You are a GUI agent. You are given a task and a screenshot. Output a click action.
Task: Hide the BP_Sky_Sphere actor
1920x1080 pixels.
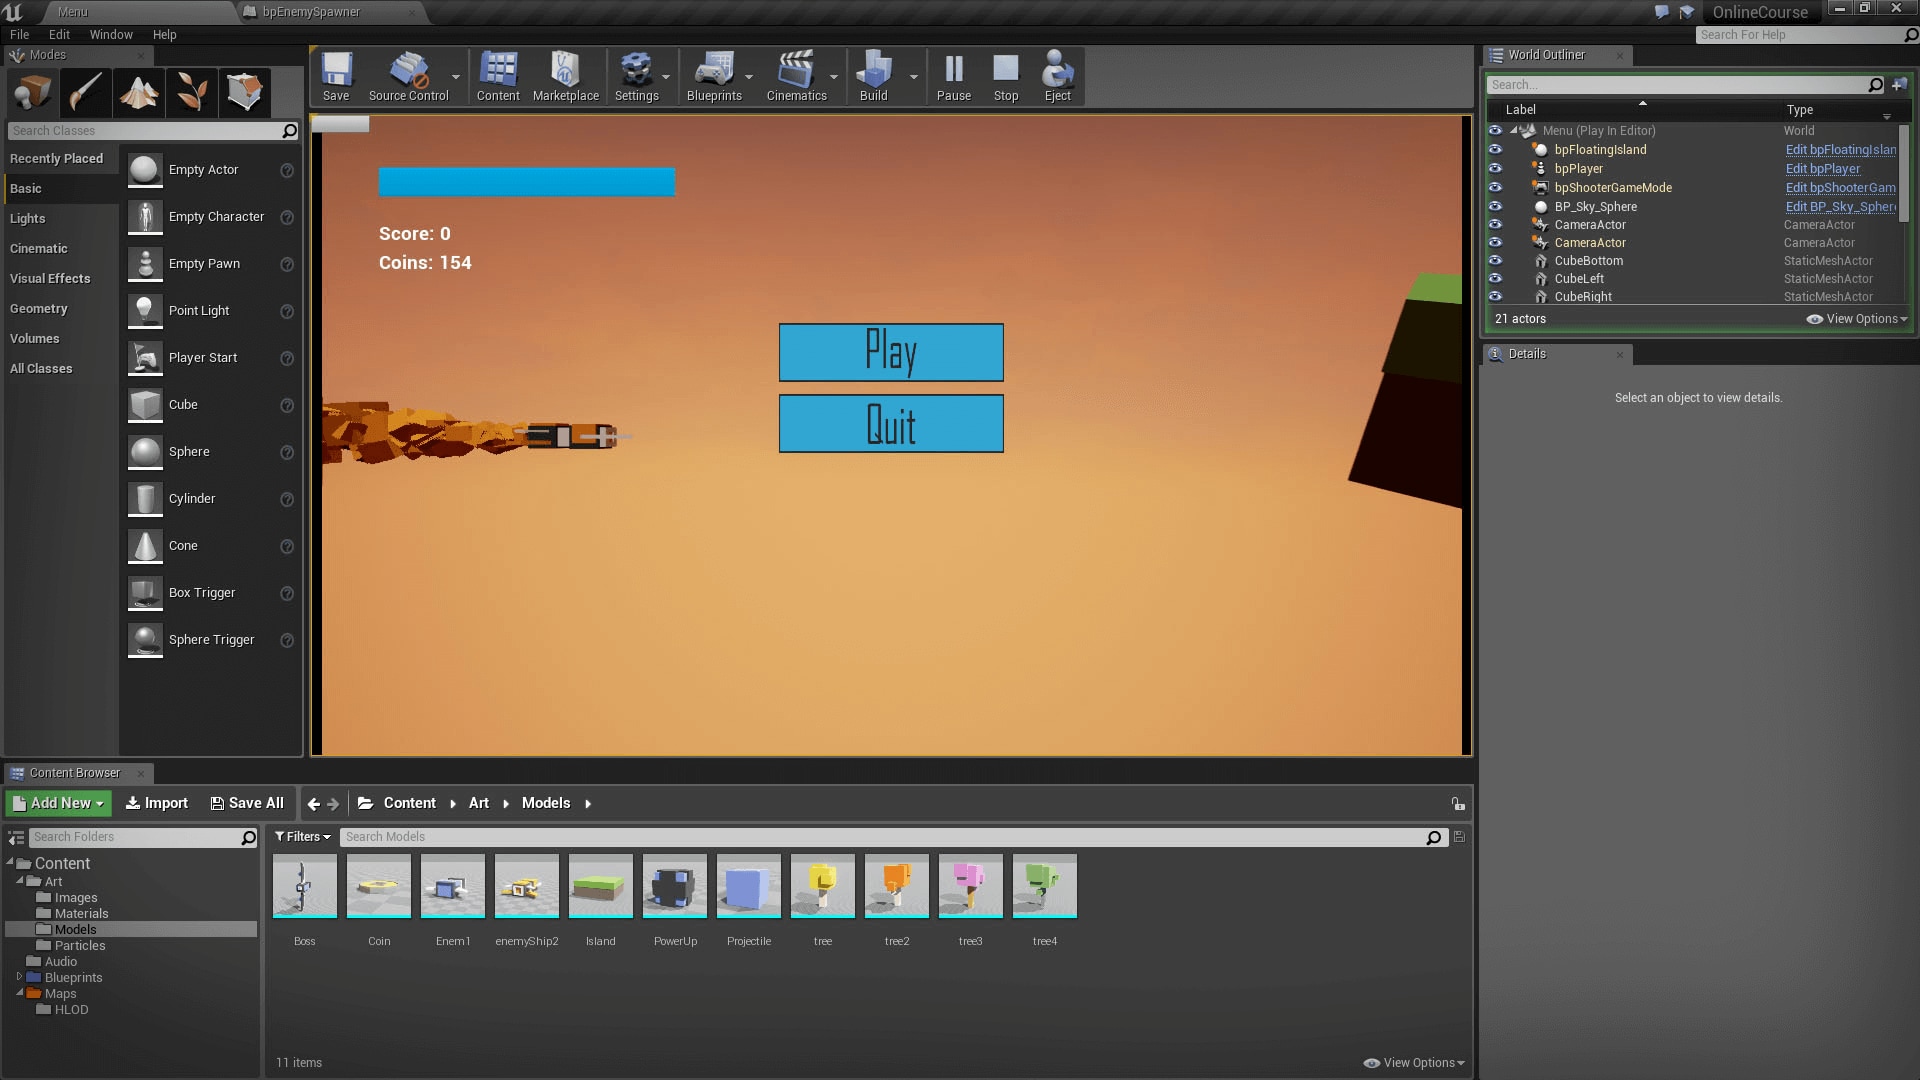point(1495,206)
